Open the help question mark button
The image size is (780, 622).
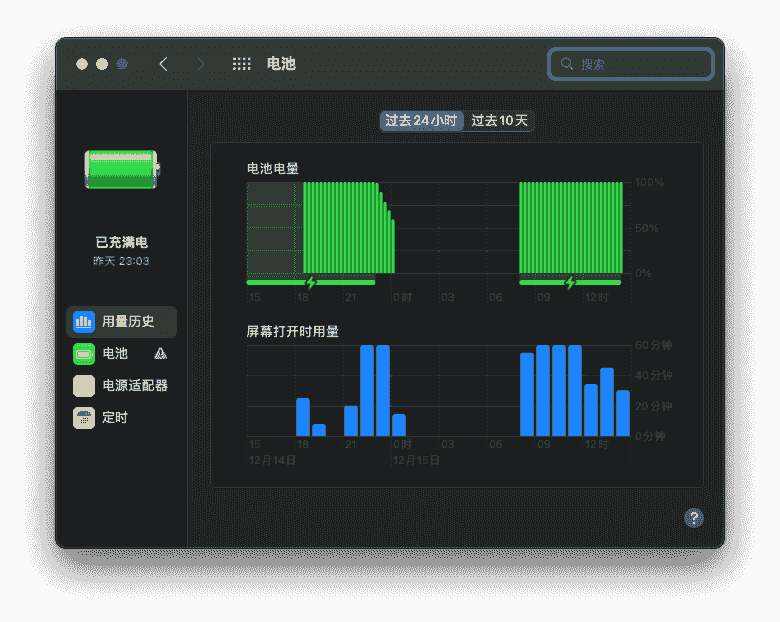tap(694, 517)
